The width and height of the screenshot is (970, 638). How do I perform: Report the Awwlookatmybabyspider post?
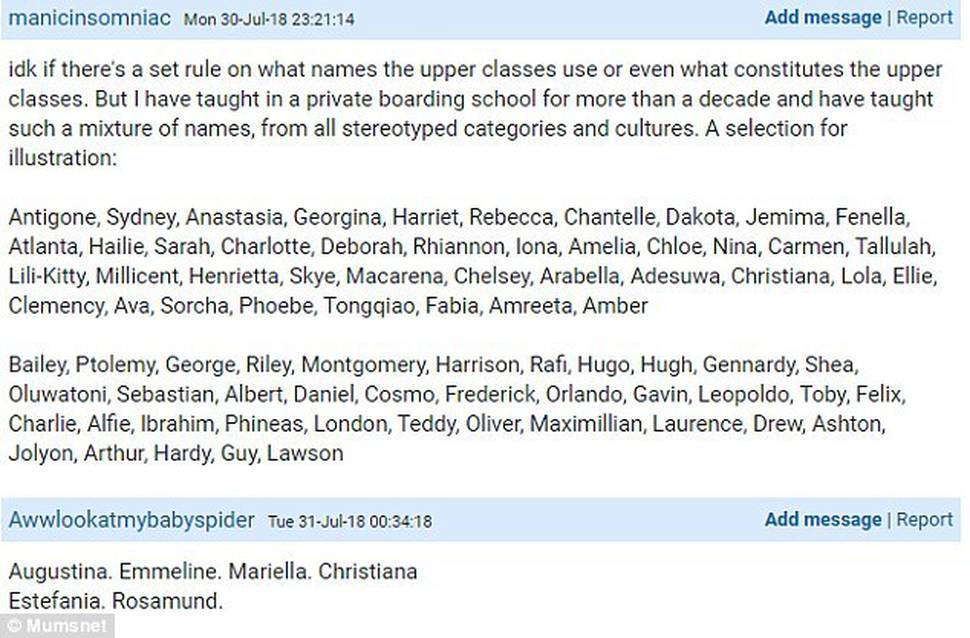pos(924,519)
